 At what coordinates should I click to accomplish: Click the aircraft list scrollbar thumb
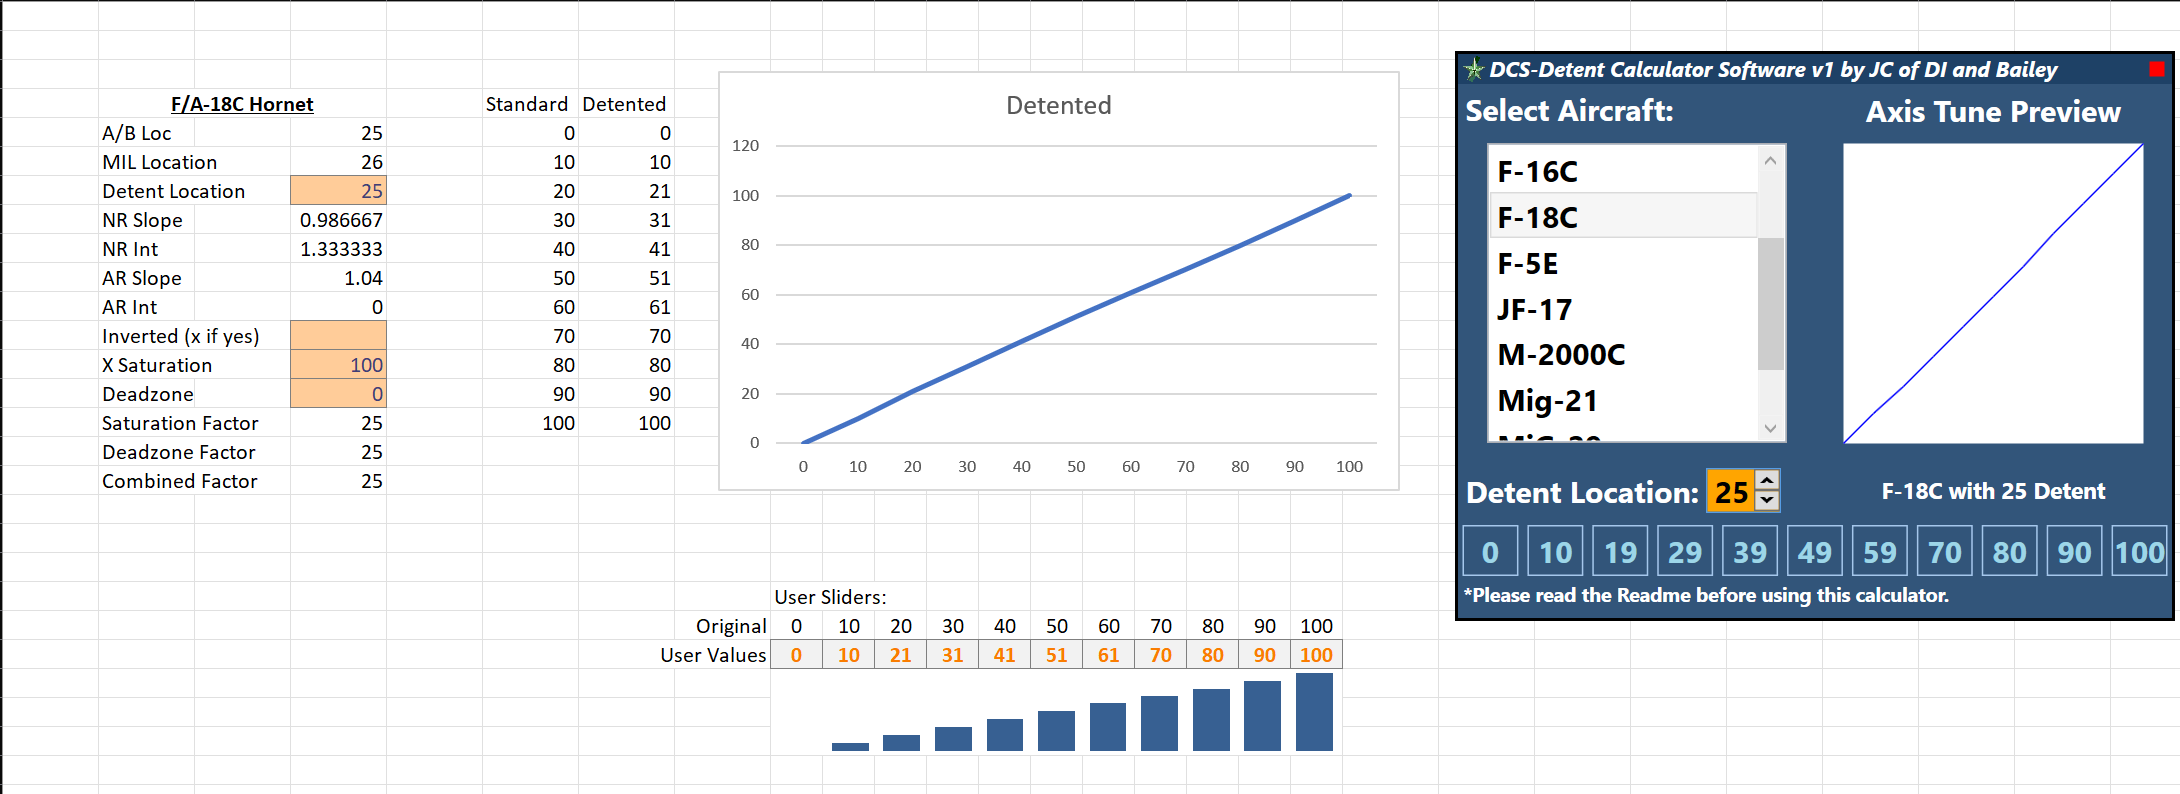[x=1770, y=303]
